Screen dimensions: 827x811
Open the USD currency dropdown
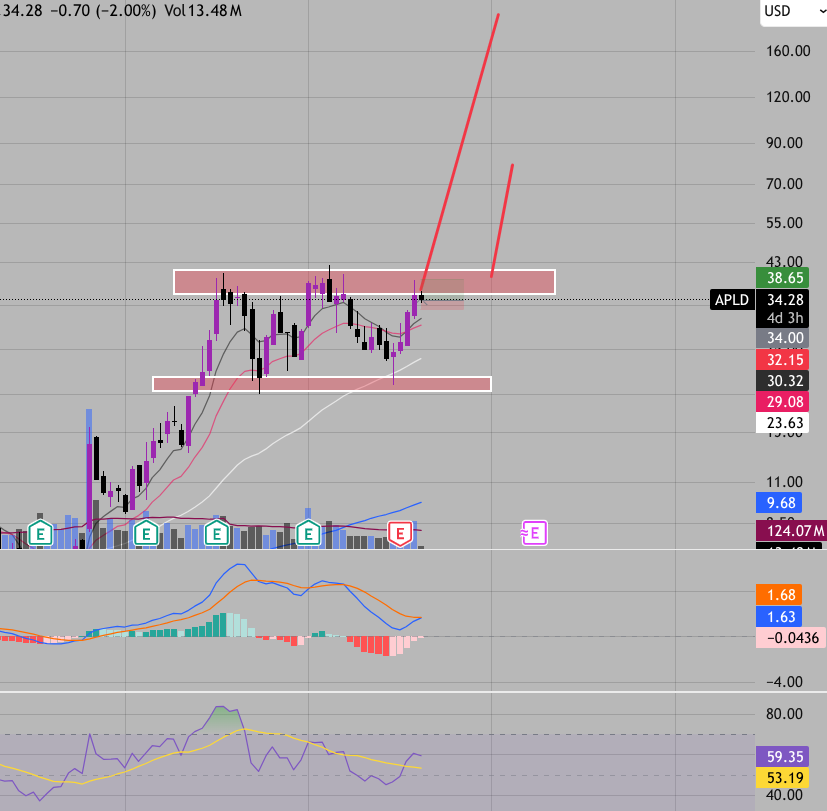[x=795, y=12]
